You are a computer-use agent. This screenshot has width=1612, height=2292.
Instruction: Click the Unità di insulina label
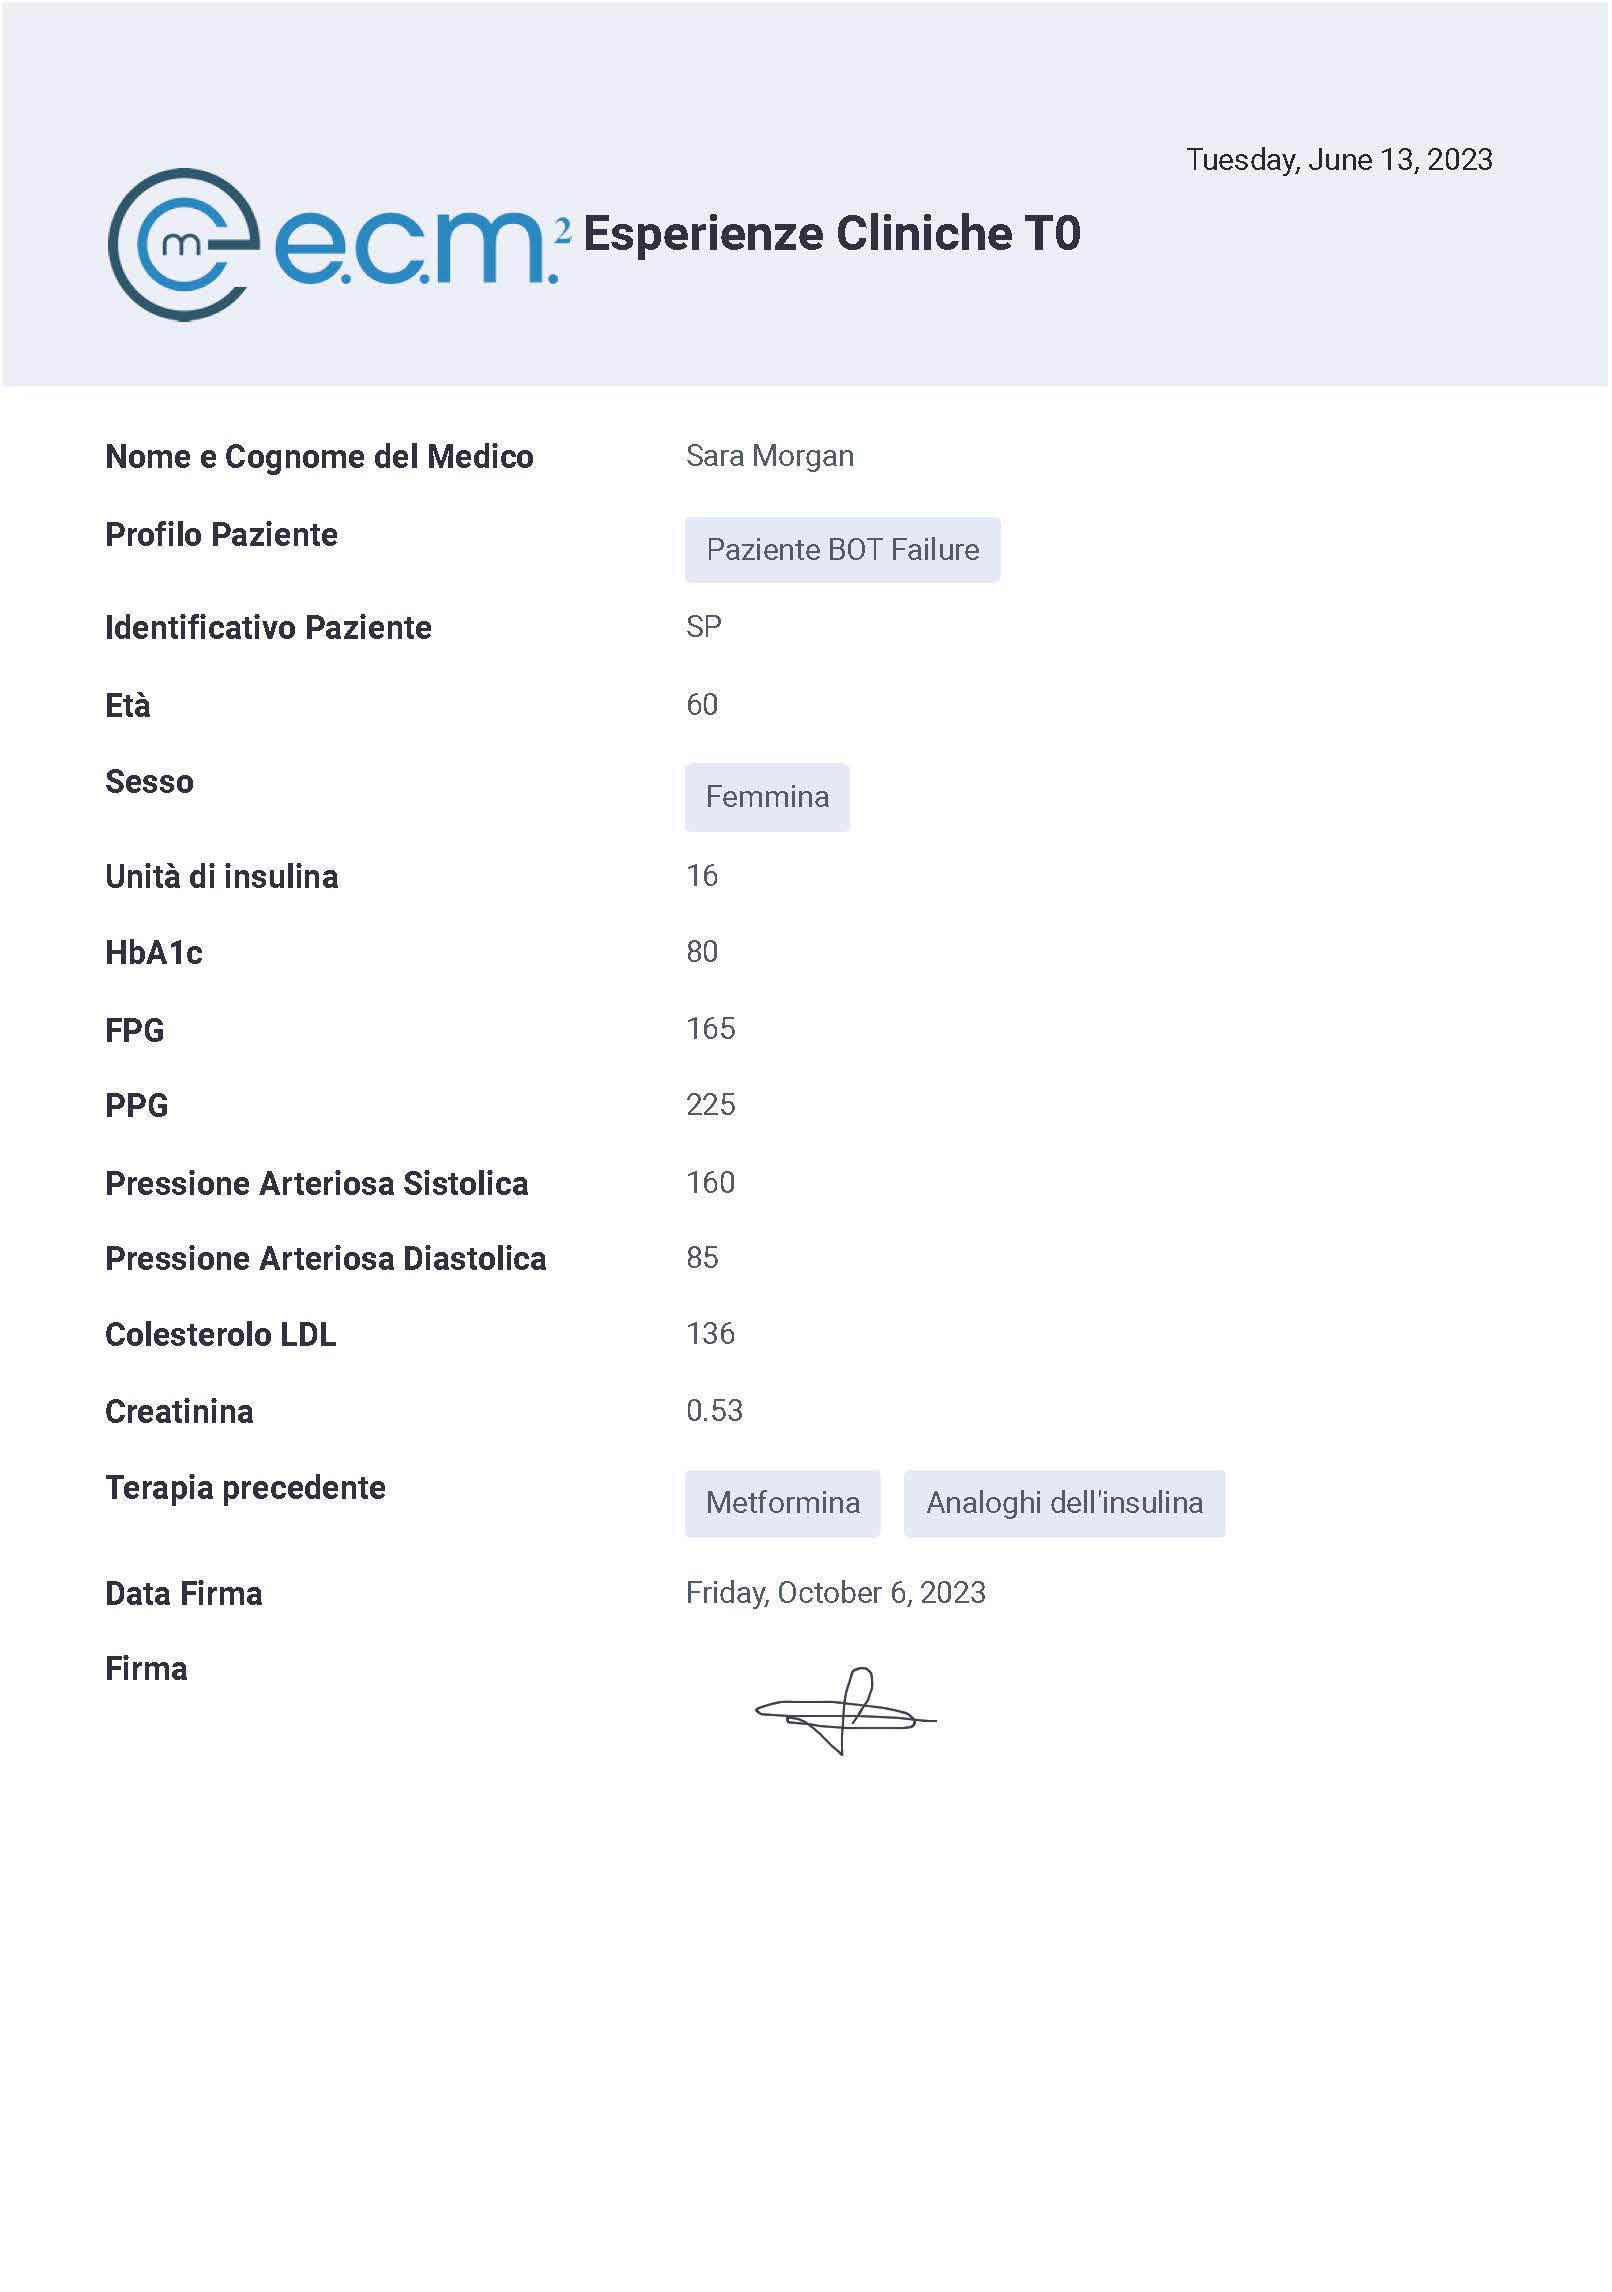click(222, 877)
